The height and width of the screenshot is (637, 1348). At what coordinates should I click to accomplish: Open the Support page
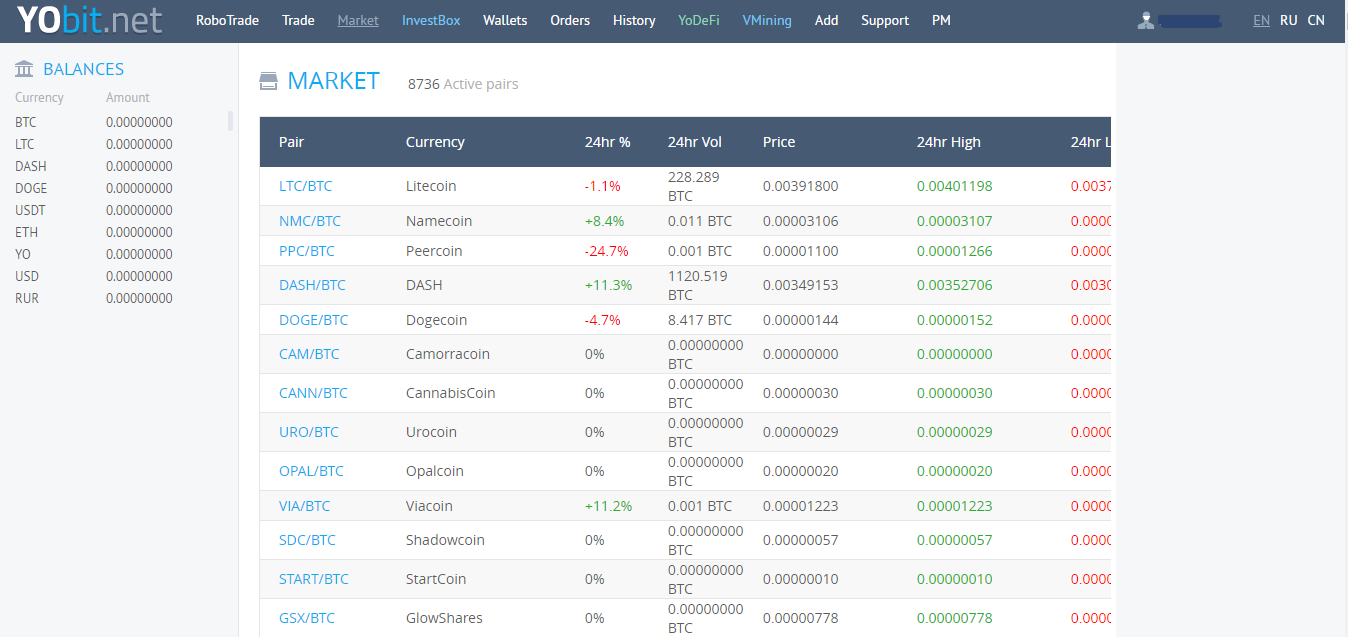(x=885, y=20)
